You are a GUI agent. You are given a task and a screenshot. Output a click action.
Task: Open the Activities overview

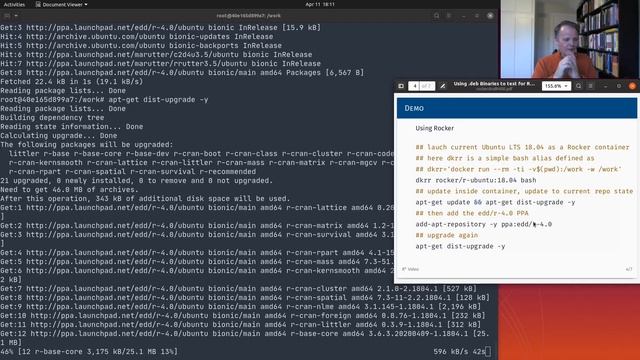coord(14,4)
